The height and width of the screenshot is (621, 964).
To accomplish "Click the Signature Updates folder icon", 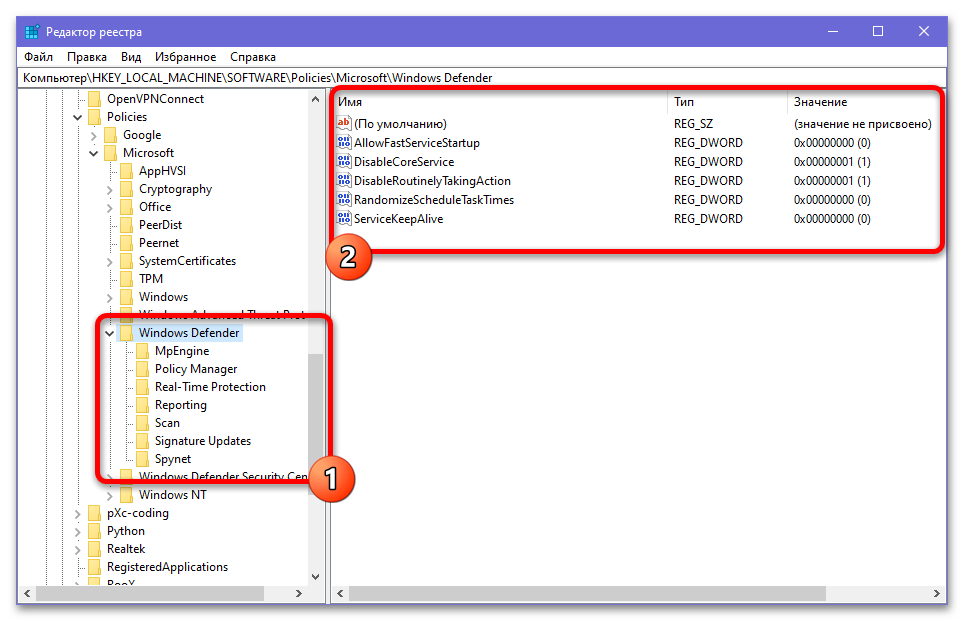I will [x=143, y=441].
